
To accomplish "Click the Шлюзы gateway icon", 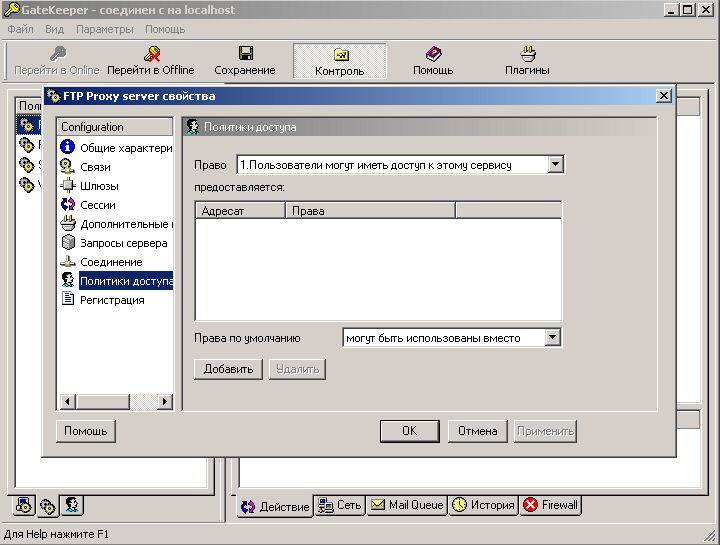I will (68, 185).
